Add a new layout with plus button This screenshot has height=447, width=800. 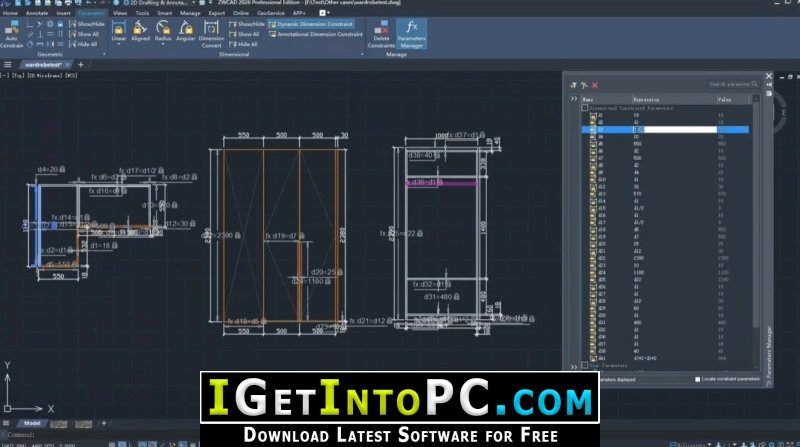104,423
